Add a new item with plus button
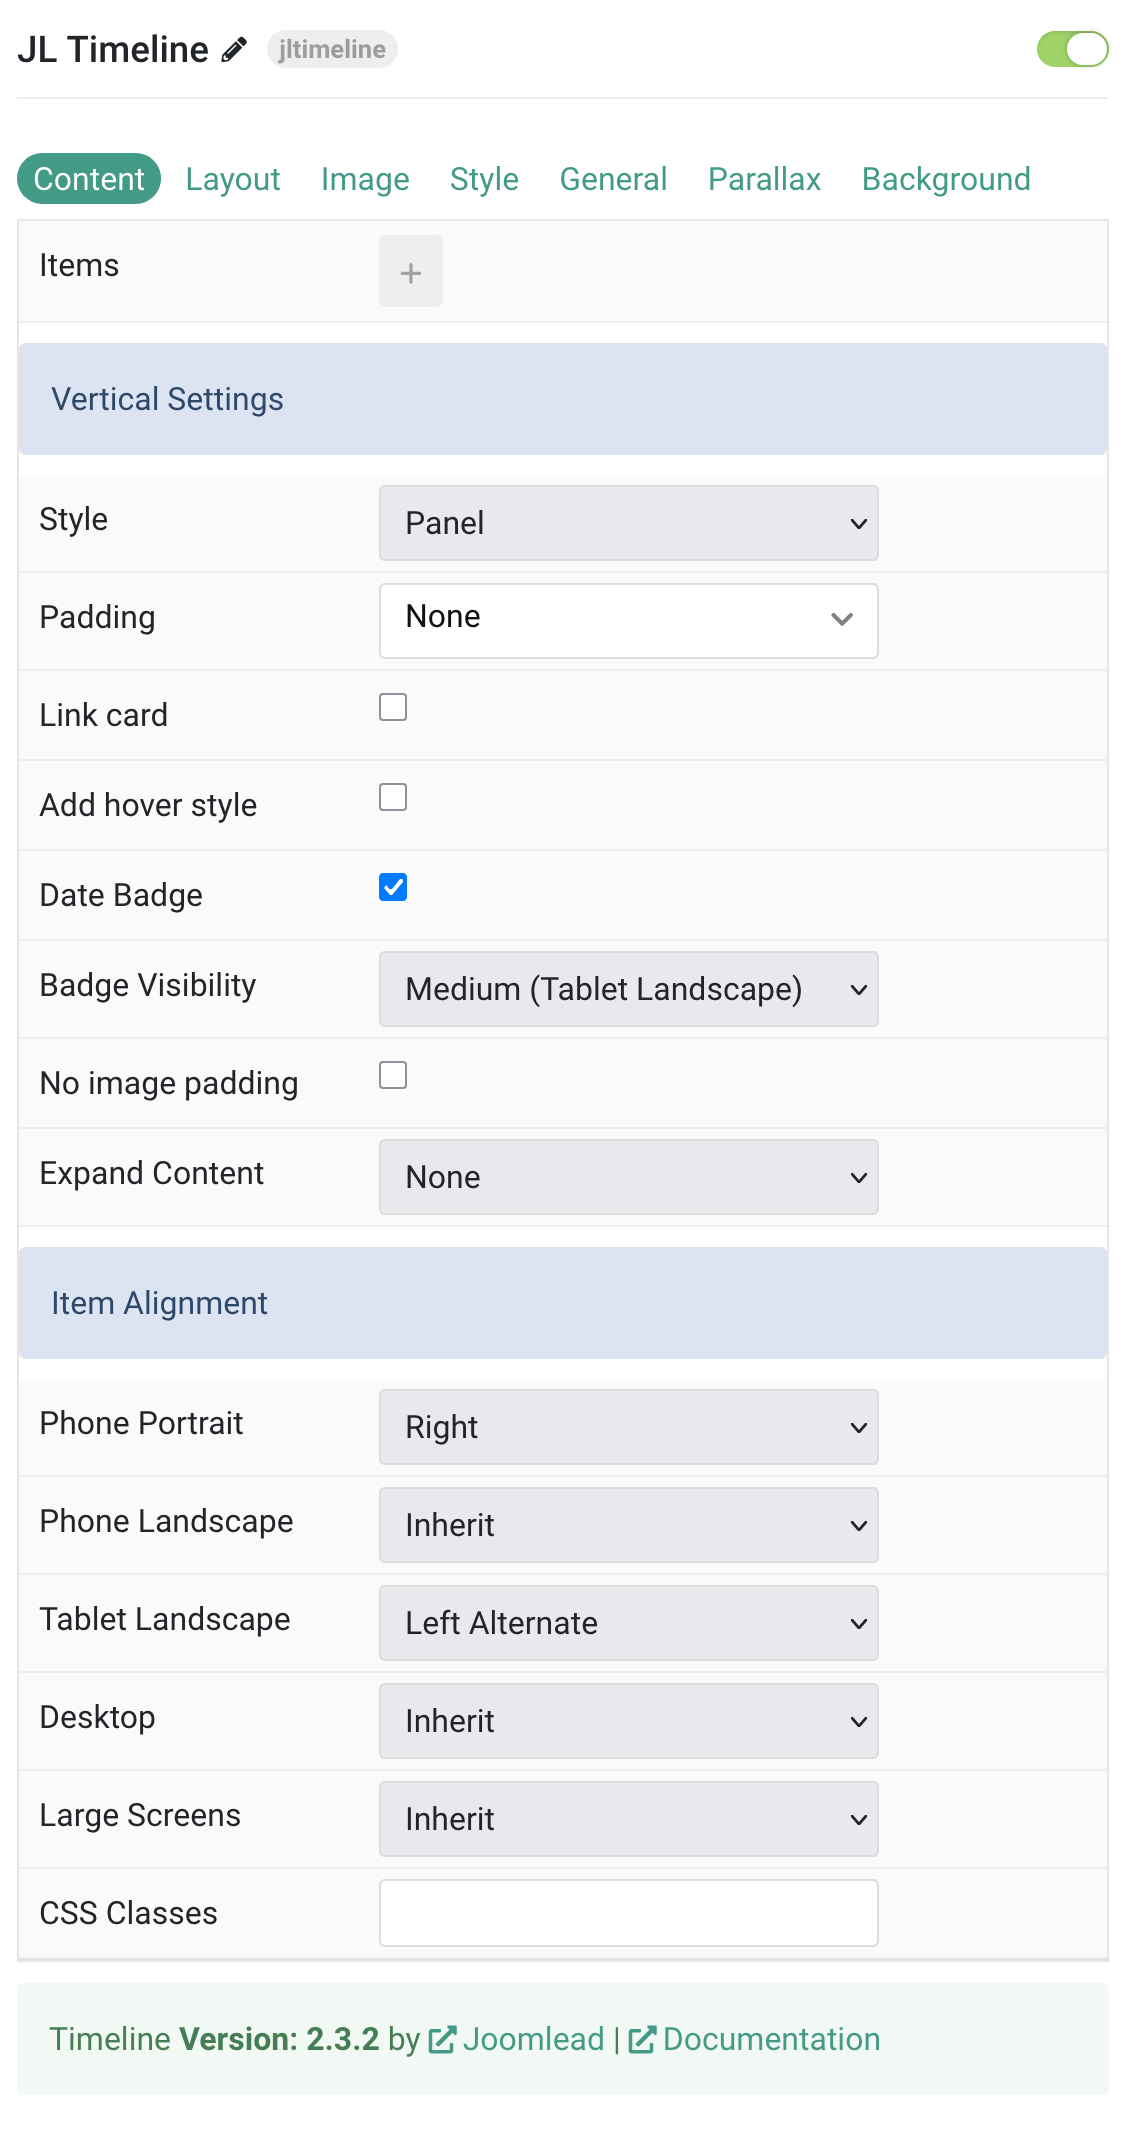The image size is (1124, 2134). [411, 272]
